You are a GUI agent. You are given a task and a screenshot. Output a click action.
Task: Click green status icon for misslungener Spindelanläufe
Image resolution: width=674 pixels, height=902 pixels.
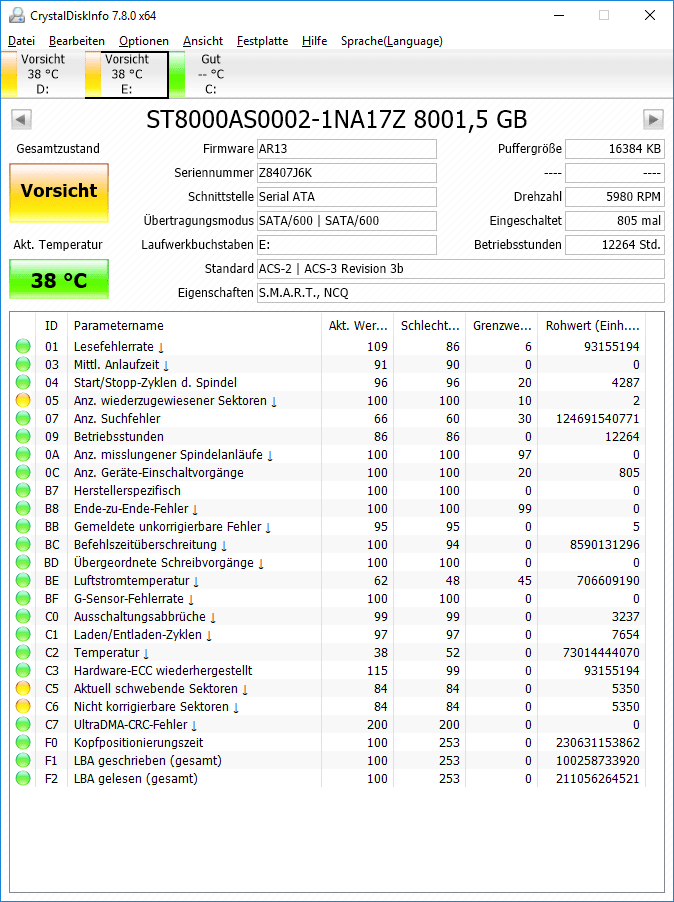pos(23,454)
